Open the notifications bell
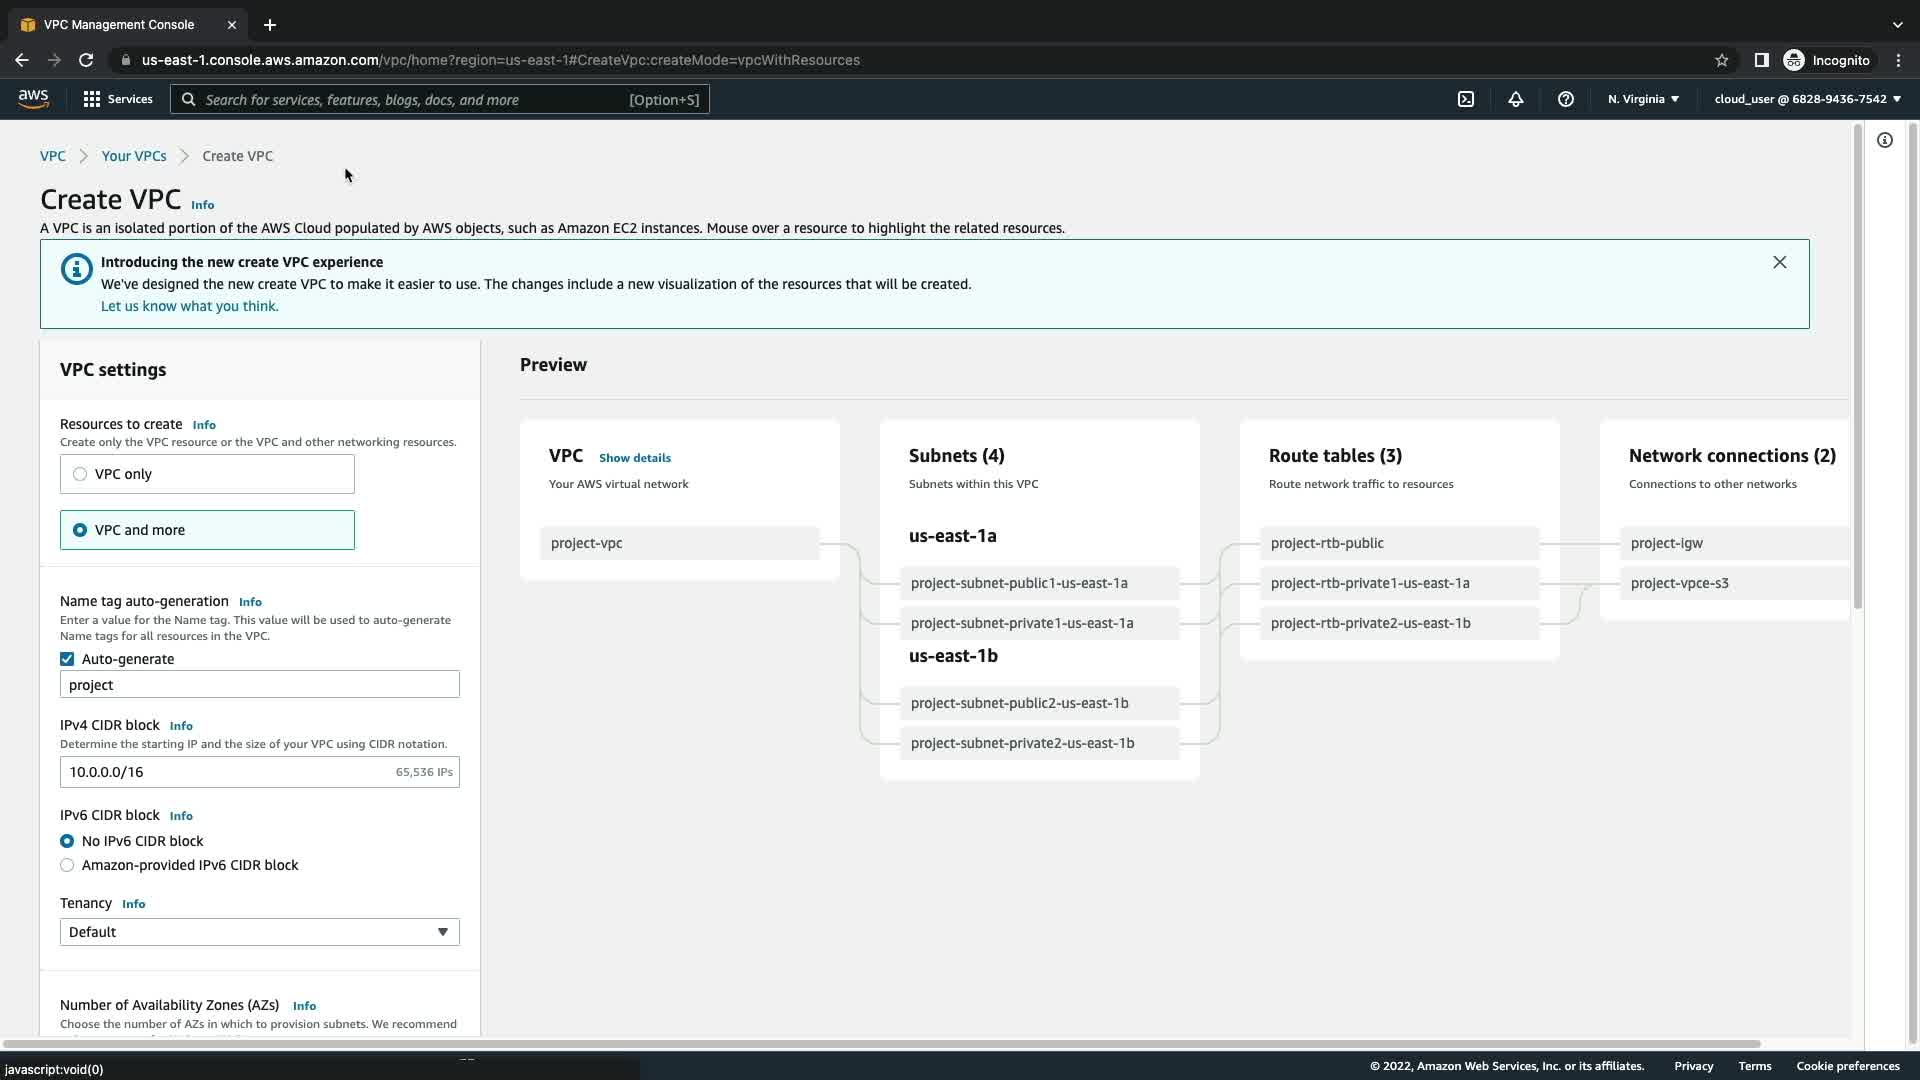The width and height of the screenshot is (1920, 1080). pyautogui.click(x=1515, y=99)
